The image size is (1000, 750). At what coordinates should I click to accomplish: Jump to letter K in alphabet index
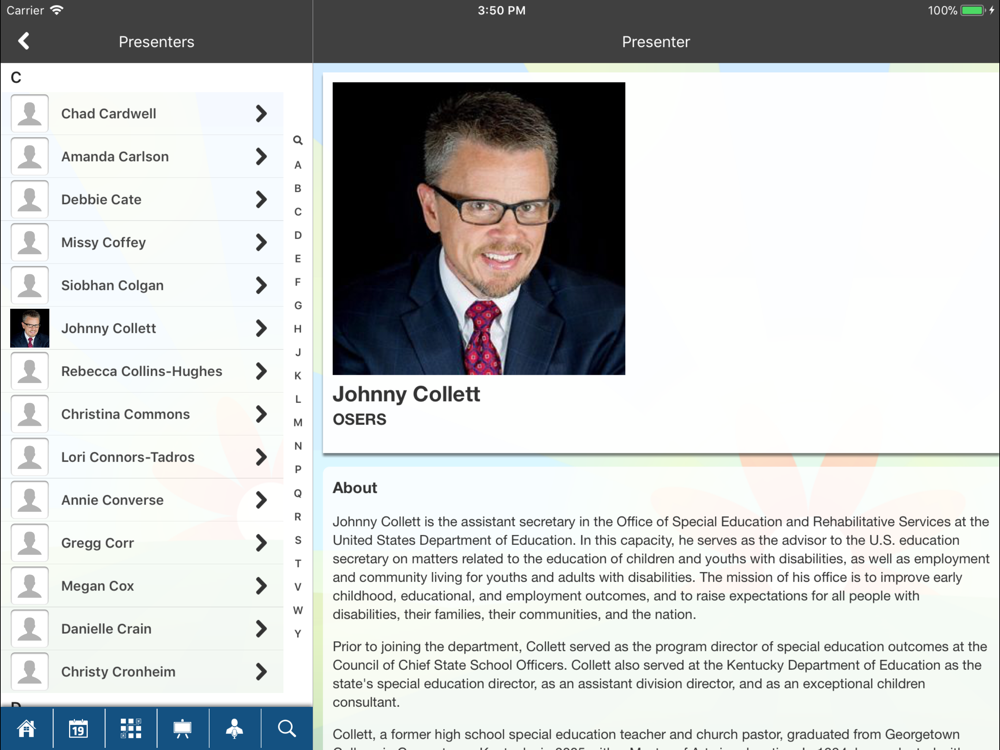coord(298,376)
